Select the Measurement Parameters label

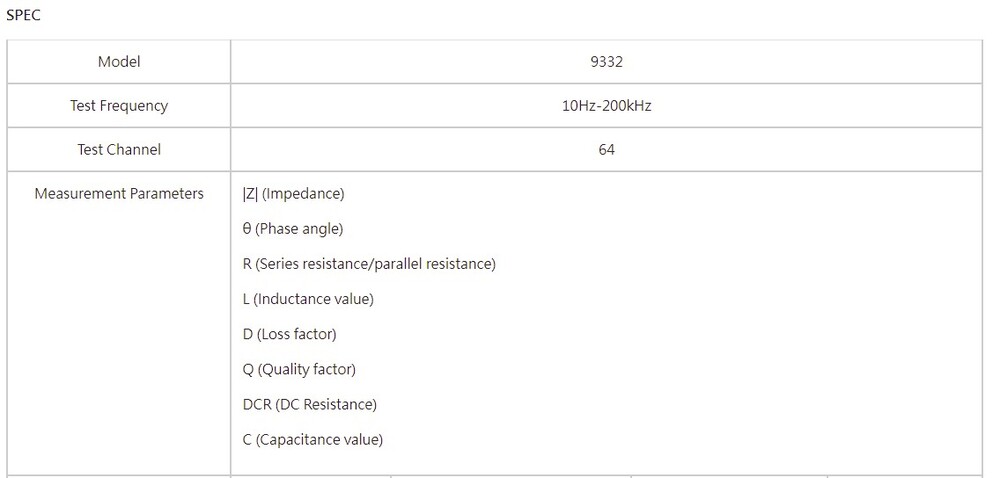119,194
